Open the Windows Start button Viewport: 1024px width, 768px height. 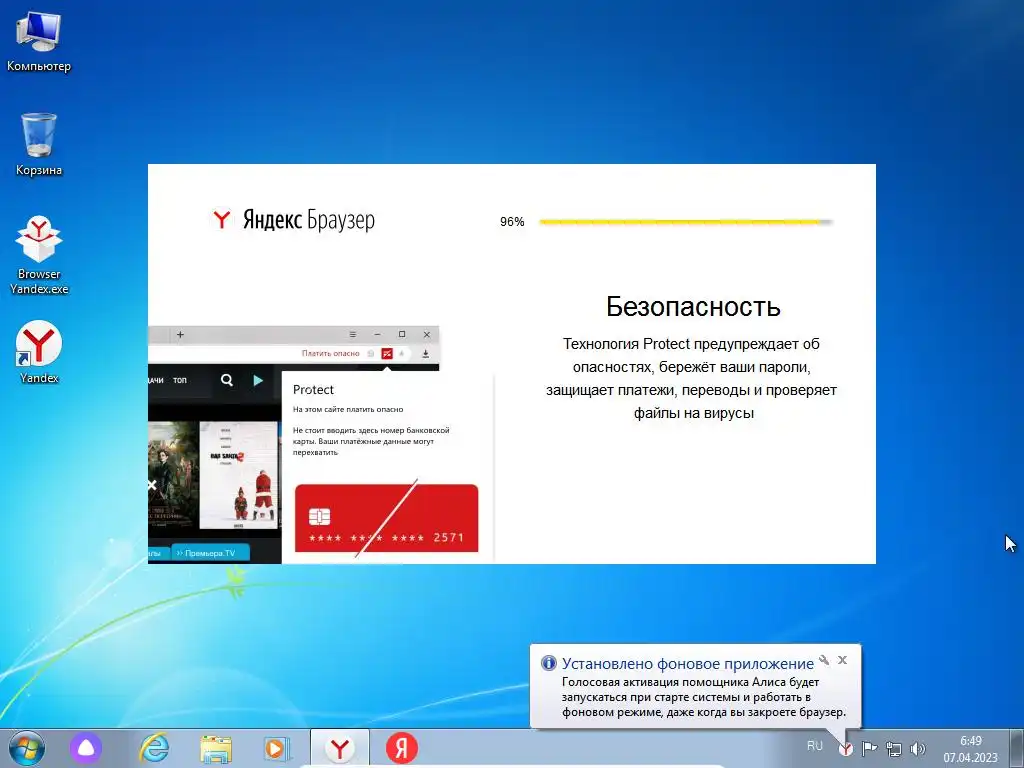click(x=26, y=748)
